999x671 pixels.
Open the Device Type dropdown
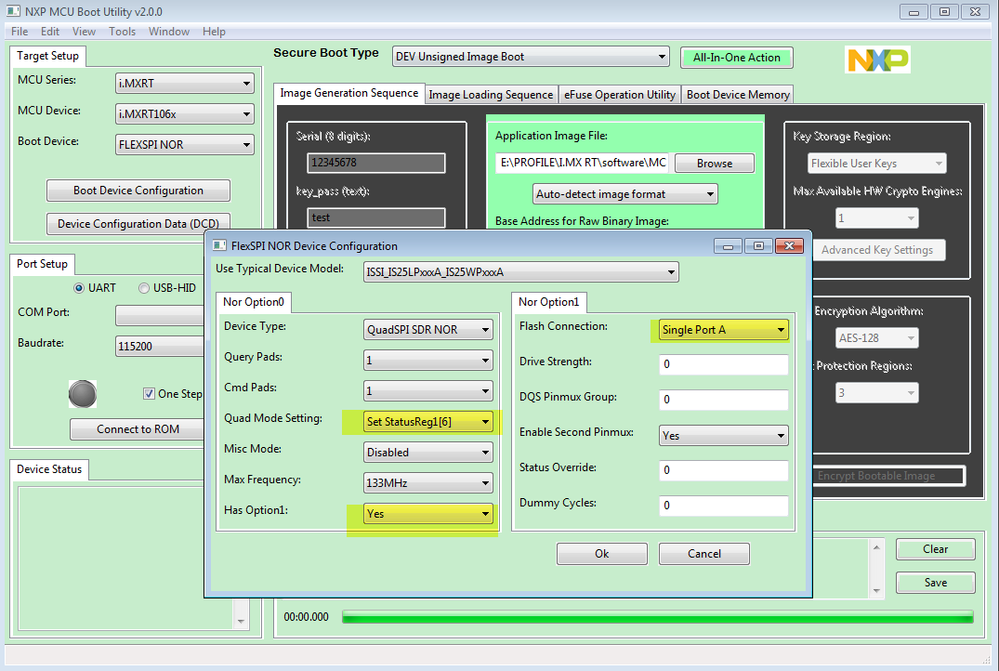click(428, 329)
